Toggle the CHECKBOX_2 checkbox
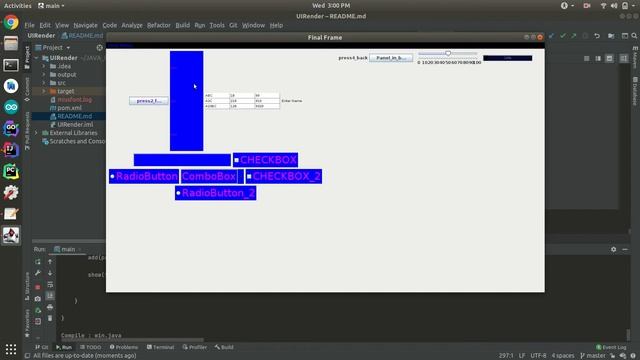Screen dimensions: 640x360 click(249, 176)
